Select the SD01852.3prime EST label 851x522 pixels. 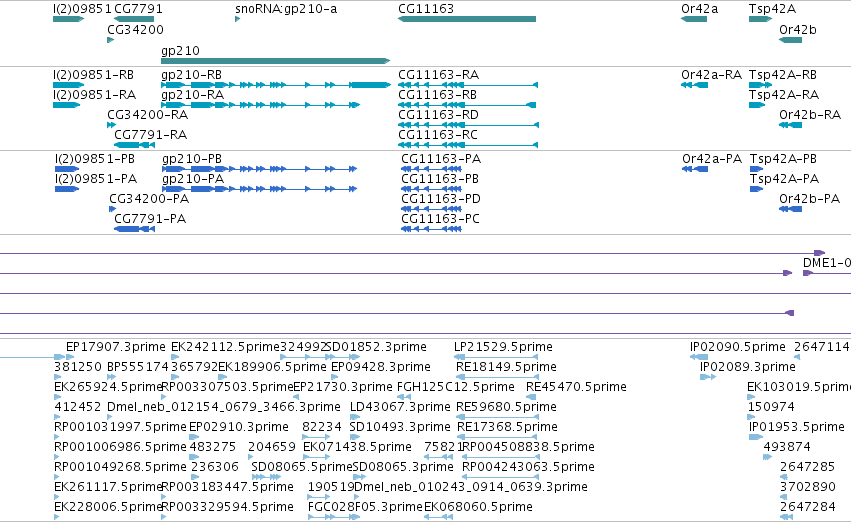click(376, 347)
